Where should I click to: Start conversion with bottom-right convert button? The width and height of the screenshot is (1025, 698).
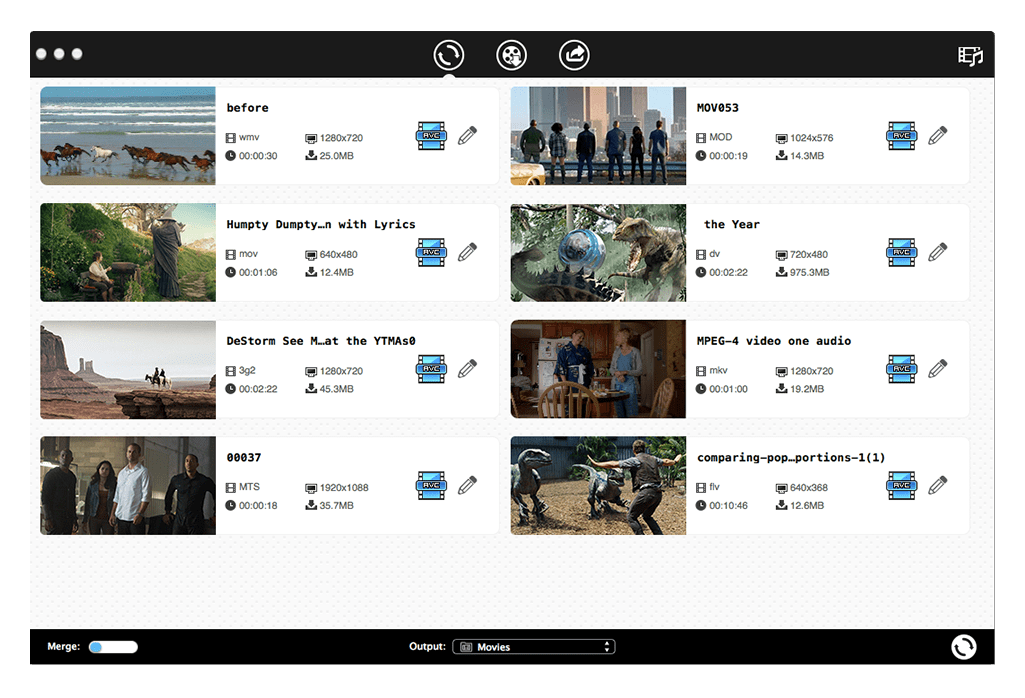click(964, 647)
